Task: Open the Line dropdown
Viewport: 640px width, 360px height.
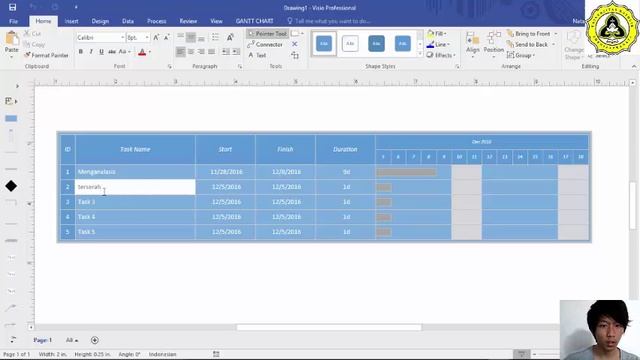Action: click(x=438, y=44)
